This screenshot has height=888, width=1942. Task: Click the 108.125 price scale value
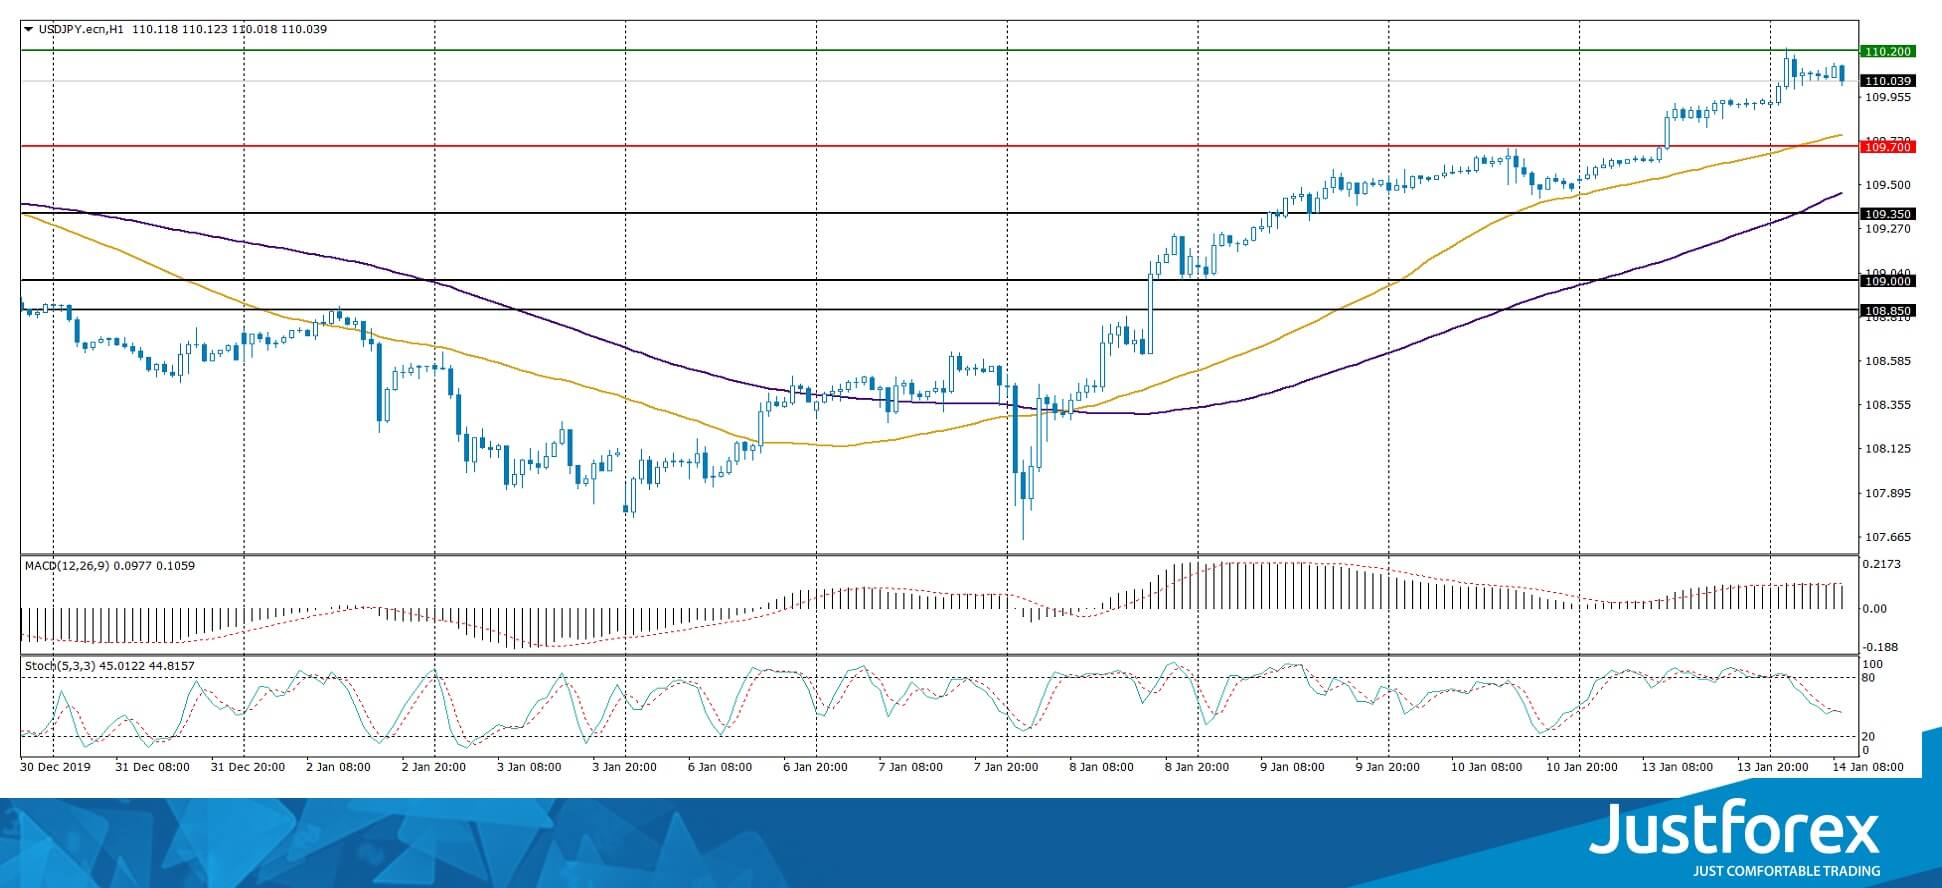pos(1888,449)
